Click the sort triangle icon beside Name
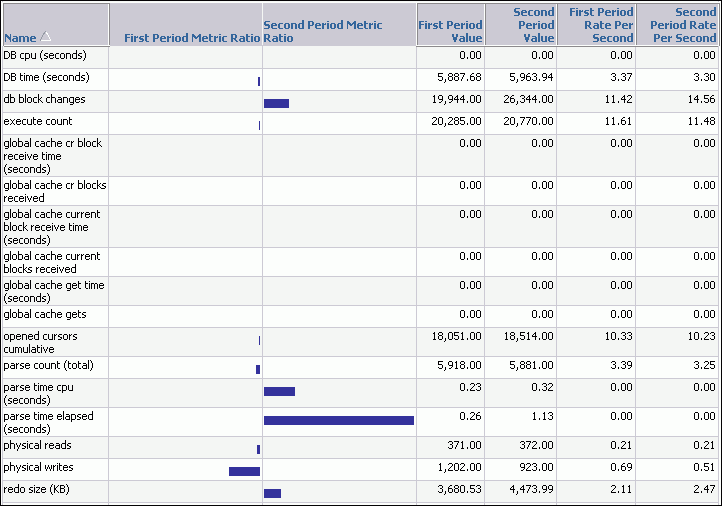This screenshot has height=506, width=722. [x=45, y=37]
